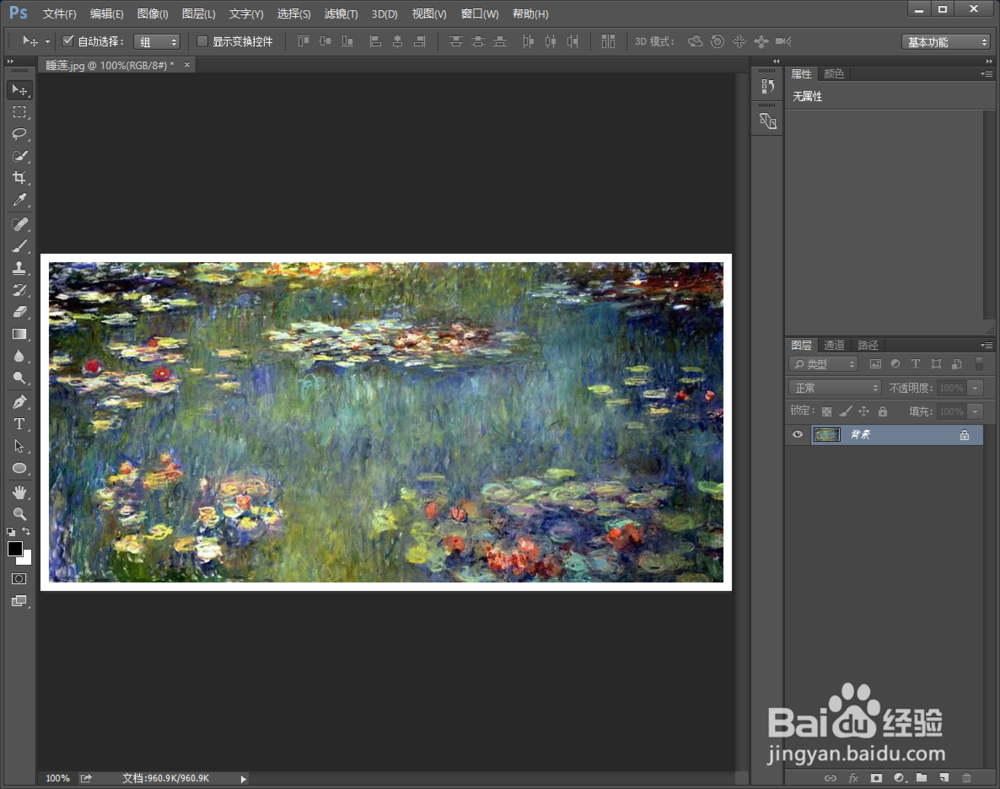Create a new layer icon
1000x789 pixels.
[944, 778]
